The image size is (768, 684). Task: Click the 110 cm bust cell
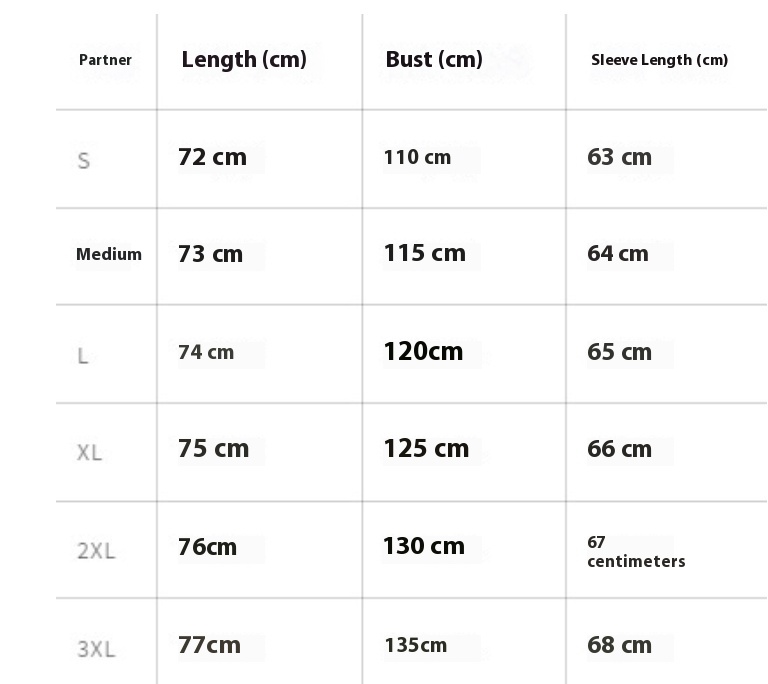[417, 157]
